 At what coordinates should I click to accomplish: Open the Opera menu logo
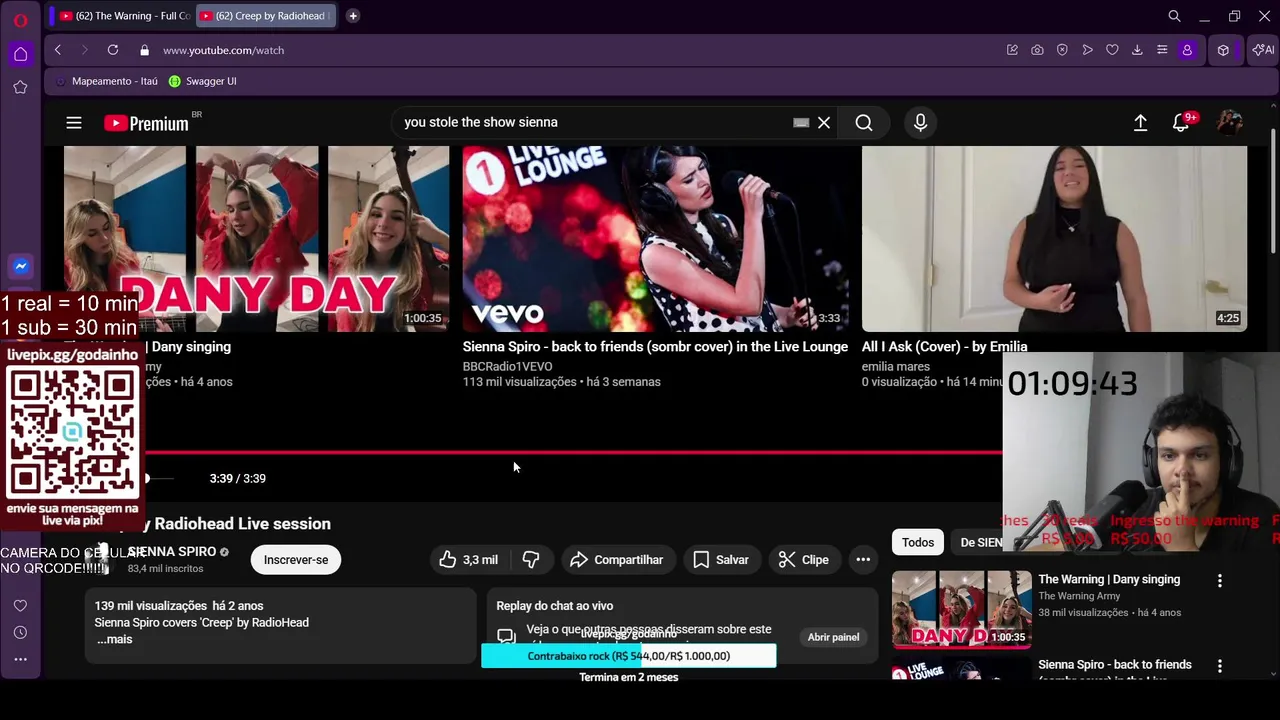click(x=20, y=20)
